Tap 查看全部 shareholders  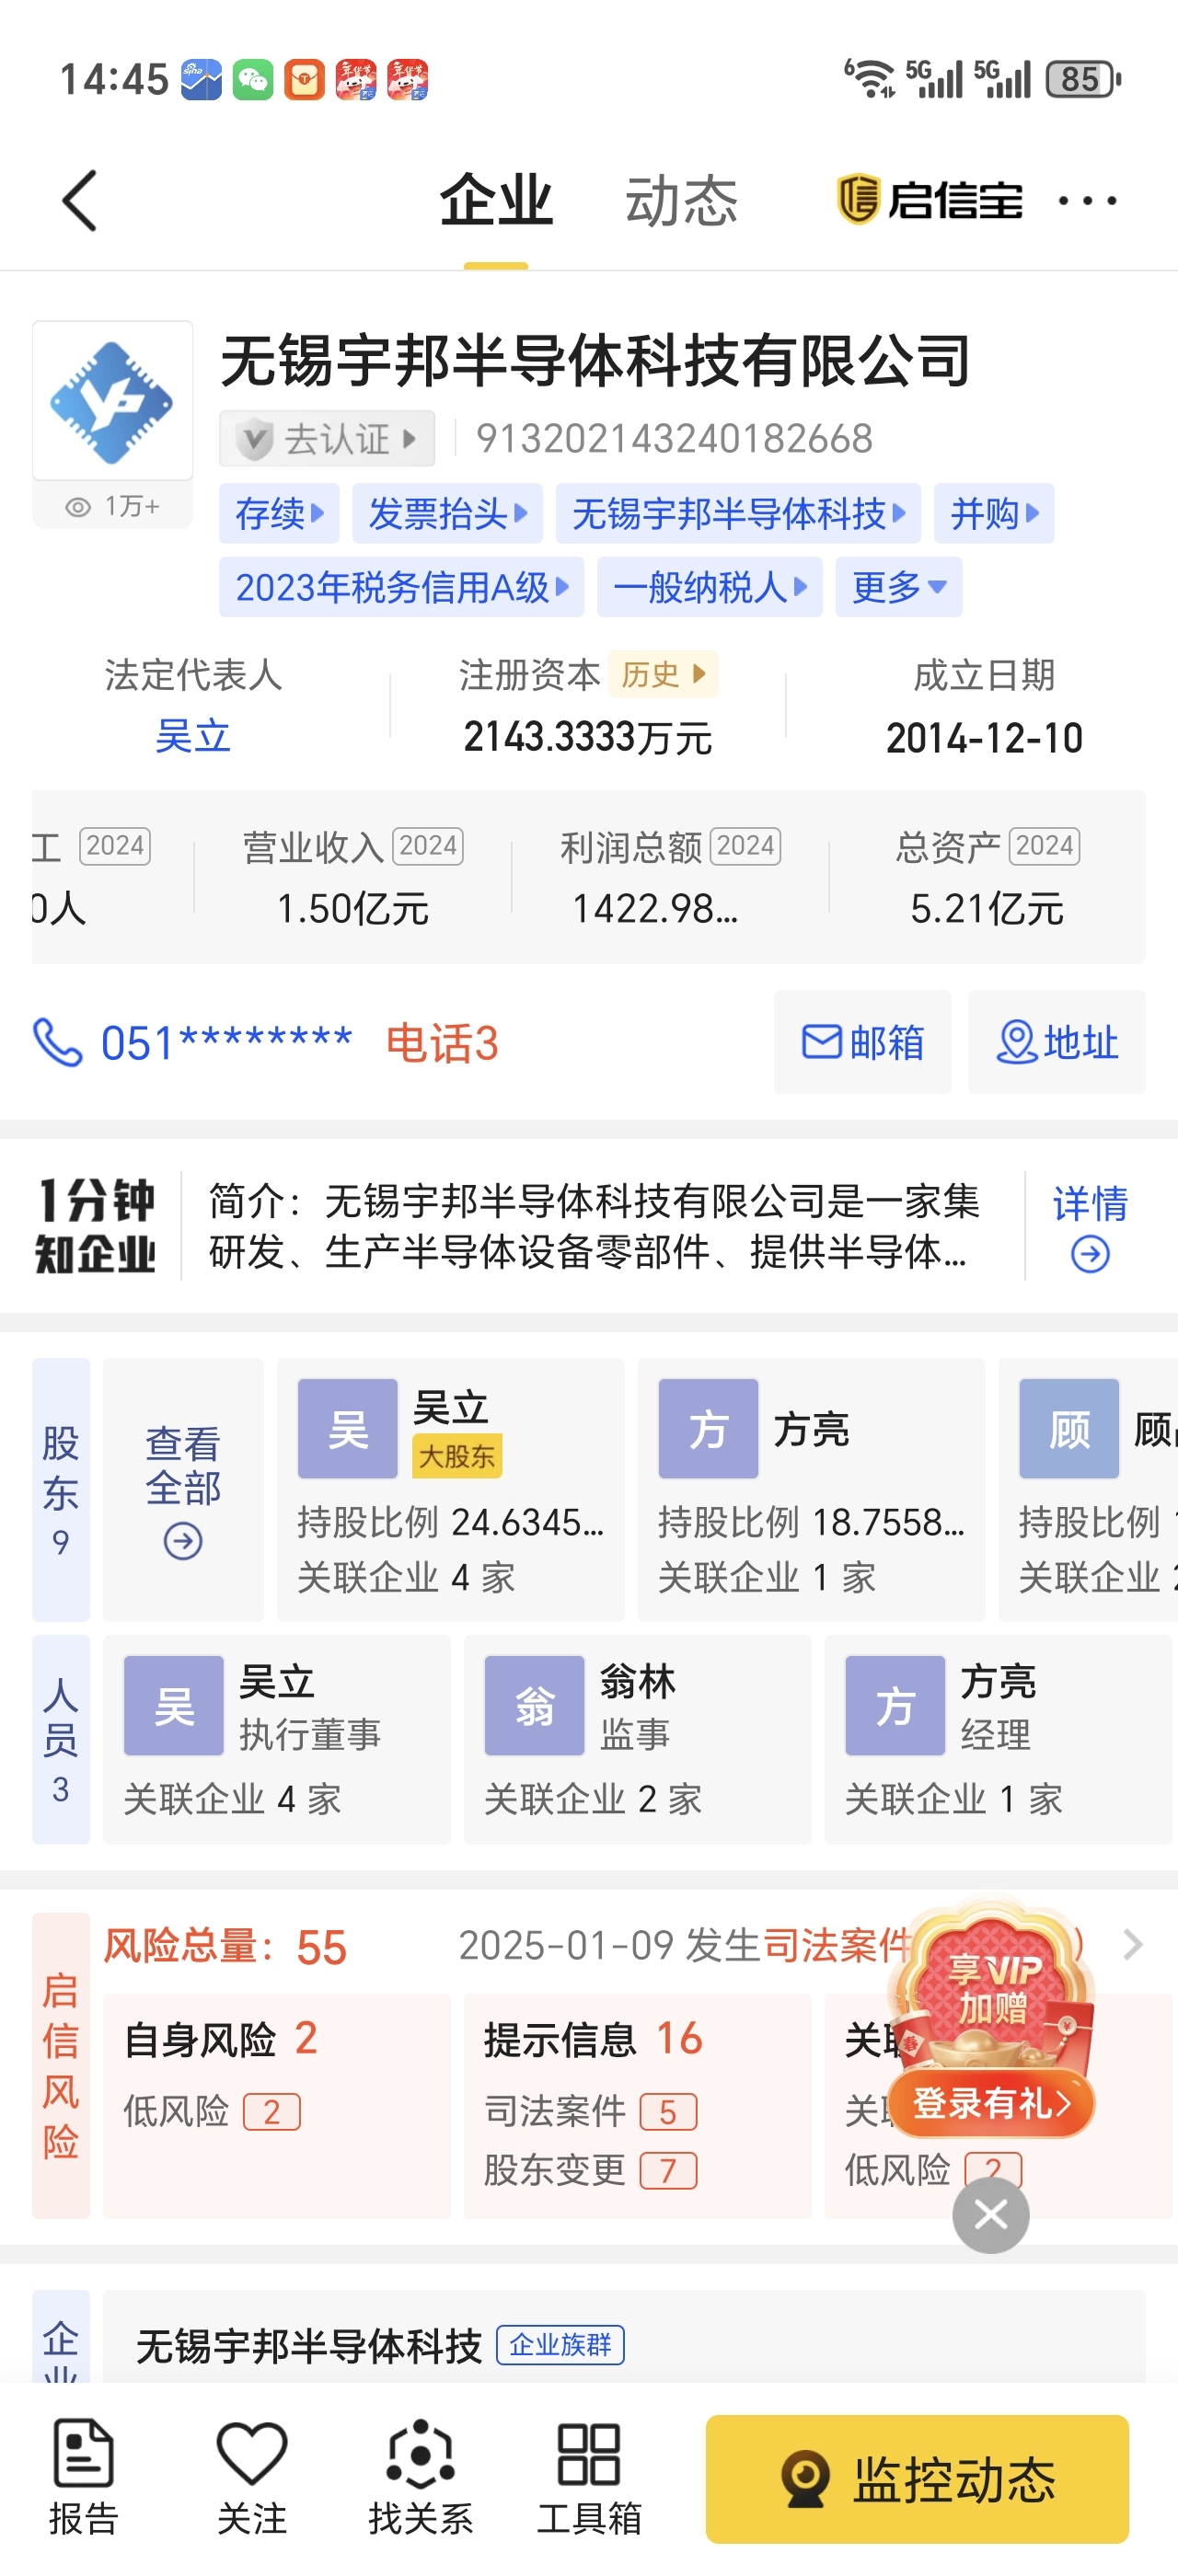(183, 1489)
